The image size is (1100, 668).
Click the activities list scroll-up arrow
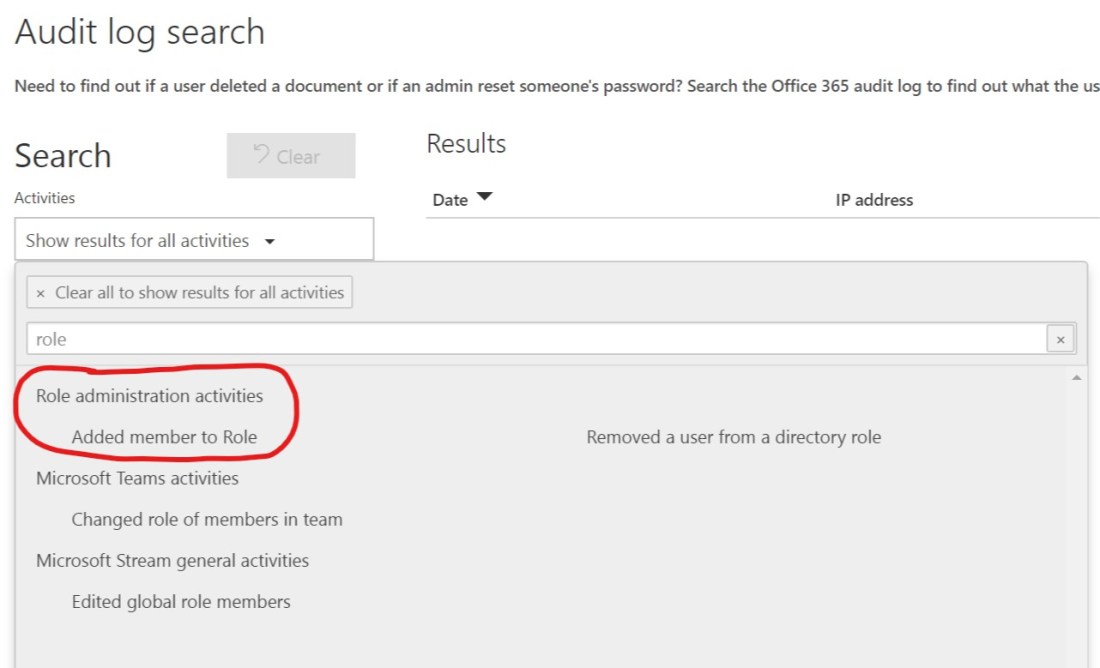point(1076,378)
